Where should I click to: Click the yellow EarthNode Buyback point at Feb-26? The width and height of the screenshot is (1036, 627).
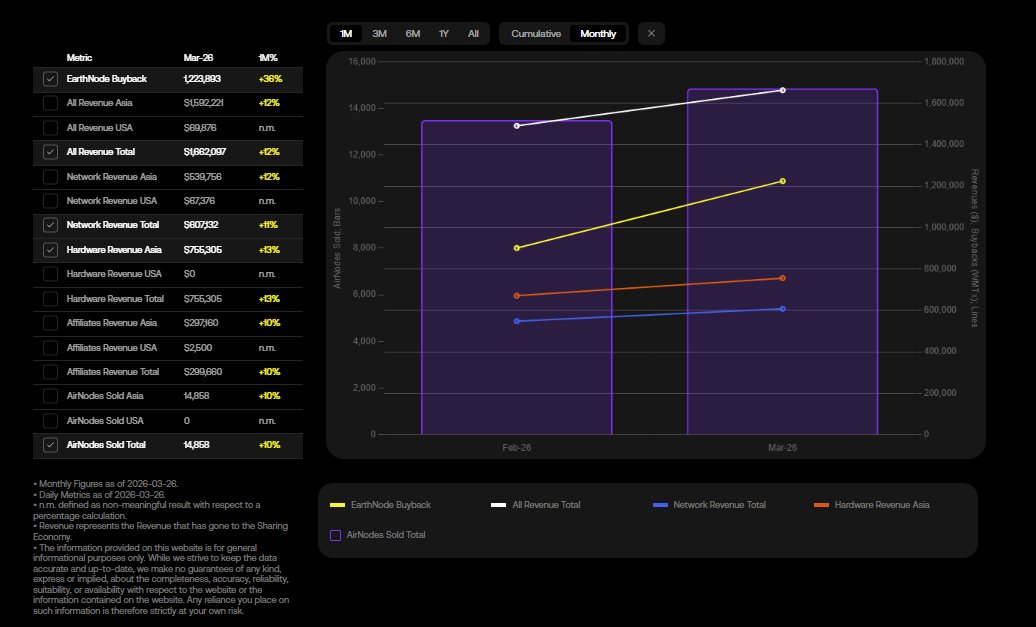pyautogui.click(x=517, y=248)
